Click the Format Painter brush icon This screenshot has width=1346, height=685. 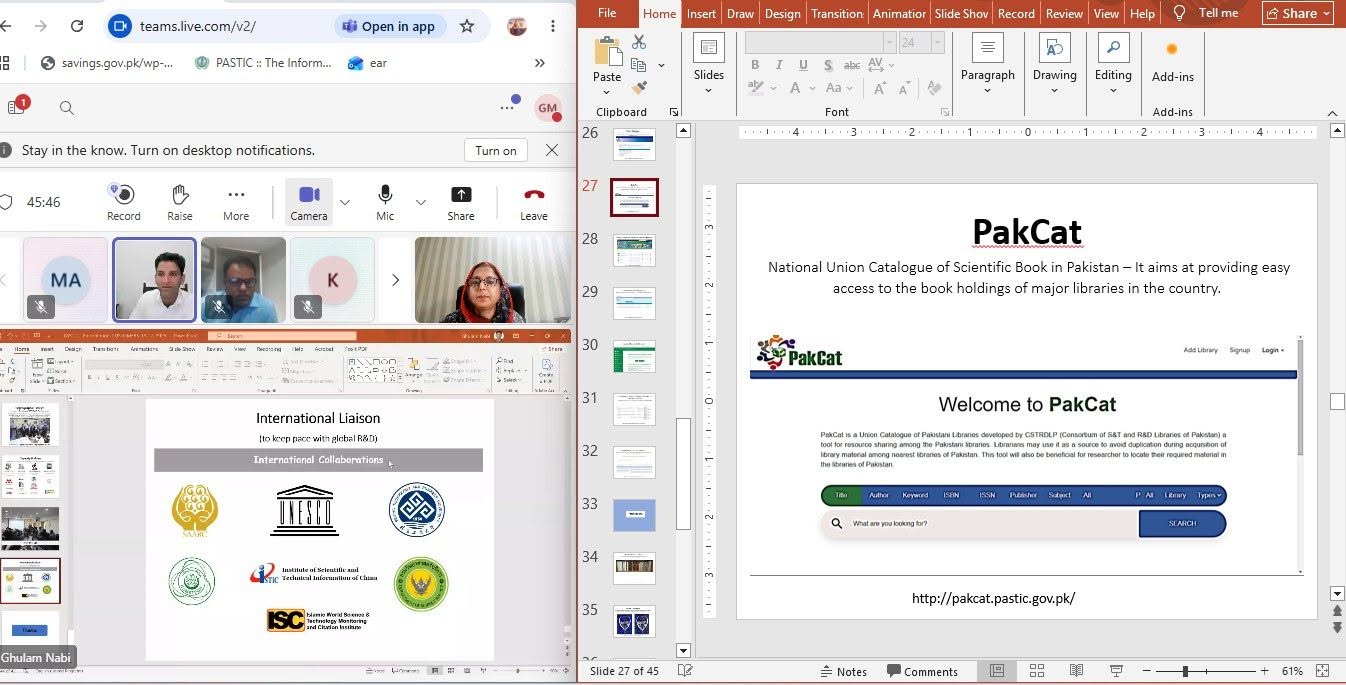pyautogui.click(x=639, y=88)
